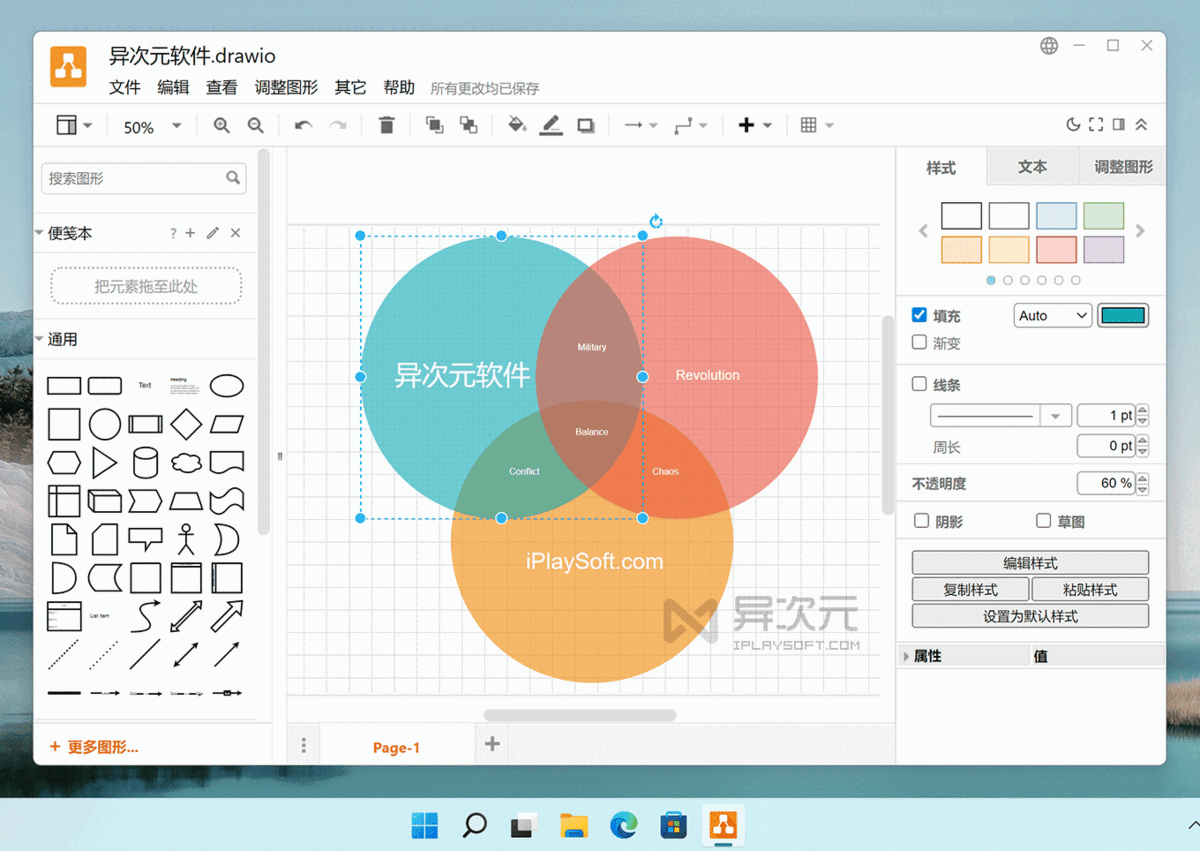Screen dimensions: 1200x851
Task: Open the waypoint style dropdown
Action: coord(691,126)
